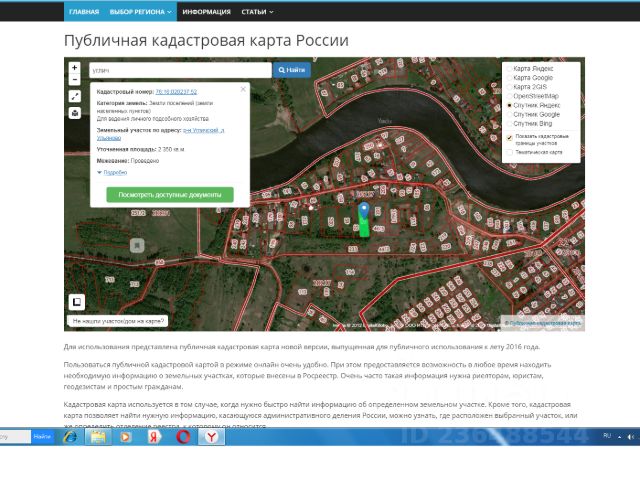Select OpenStreetMap as the base layer
Viewport: 640px width, 480px height.
[x=509, y=95]
